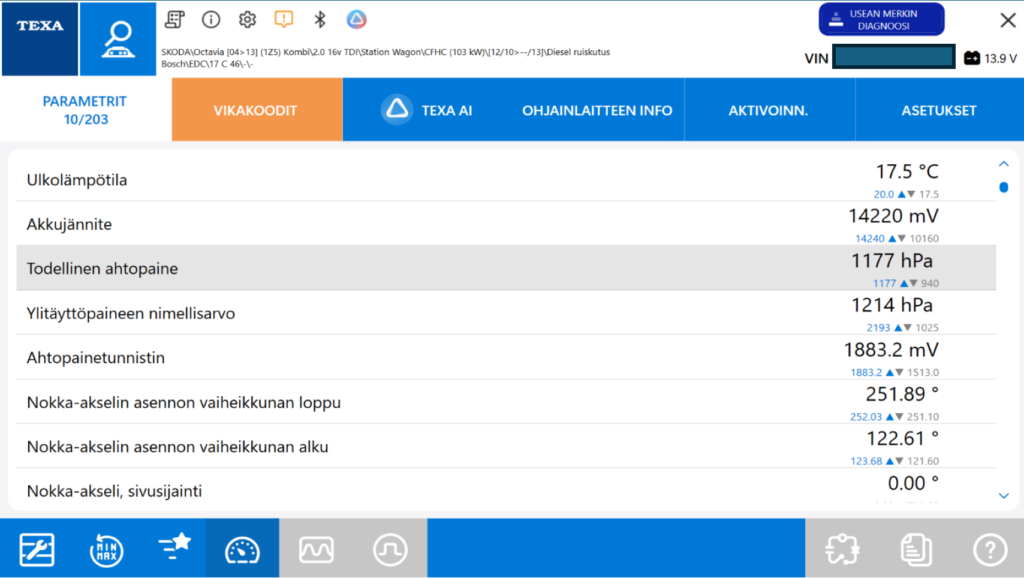The image size is (1024, 578).
Task: Click the 1883.2 mV boost sensor value
Action: (891, 350)
